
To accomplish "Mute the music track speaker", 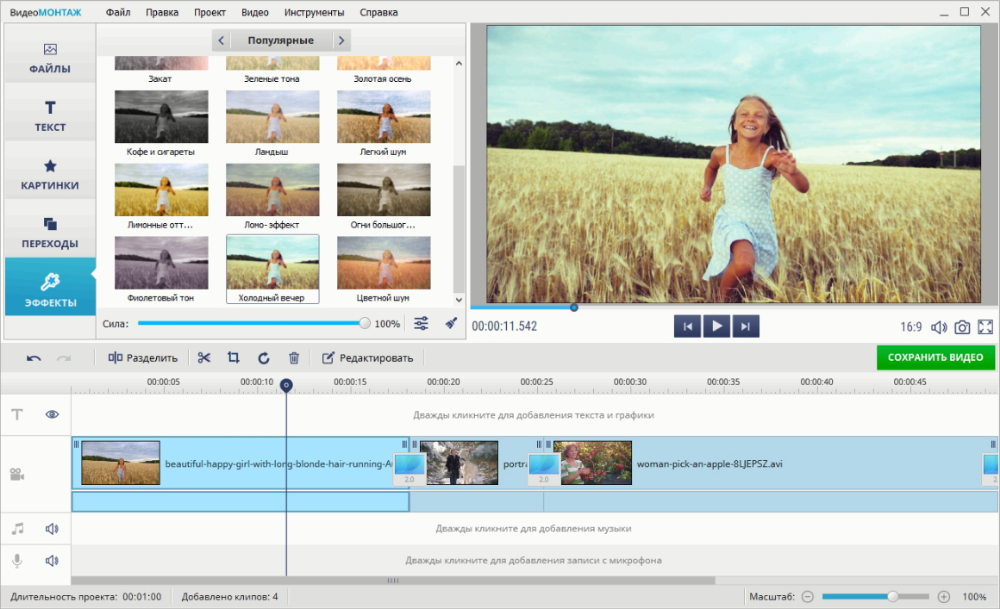I will click(x=52, y=529).
